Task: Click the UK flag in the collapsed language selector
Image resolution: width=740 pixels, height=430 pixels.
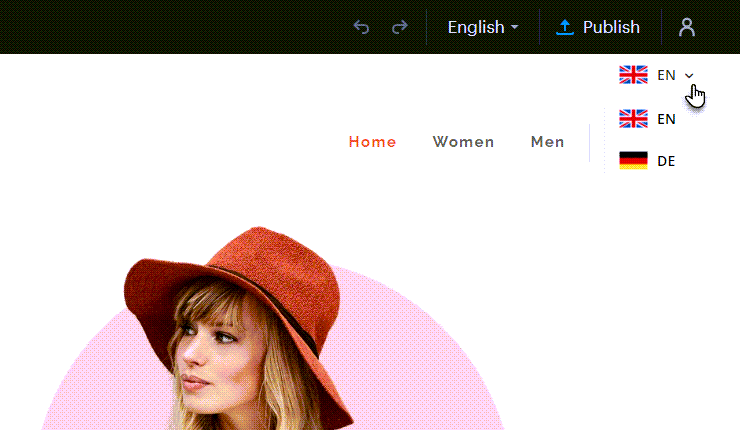Action: pyautogui.click(x=633, y=75)
